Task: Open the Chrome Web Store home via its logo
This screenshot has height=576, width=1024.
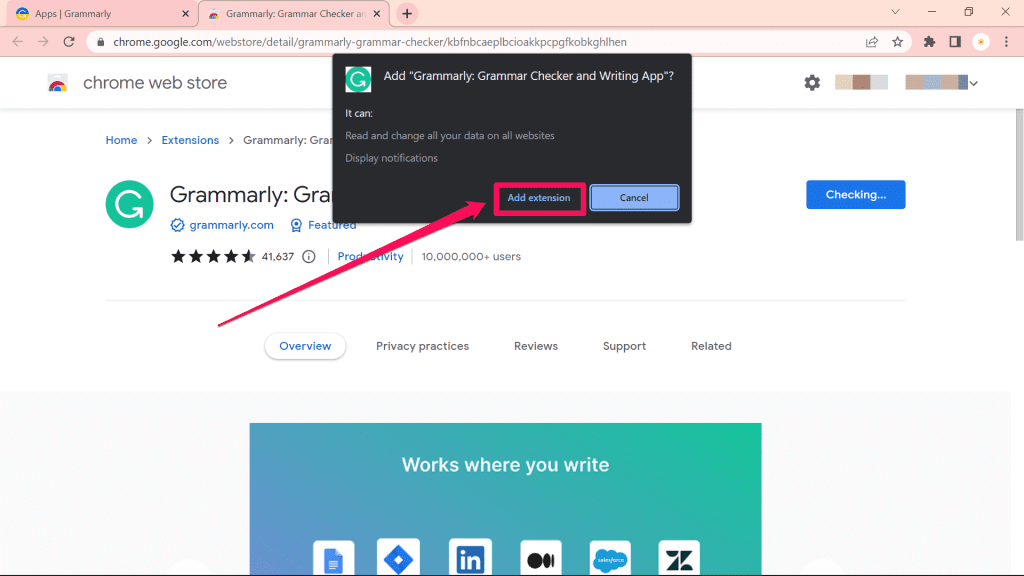Action: [58, 83]
